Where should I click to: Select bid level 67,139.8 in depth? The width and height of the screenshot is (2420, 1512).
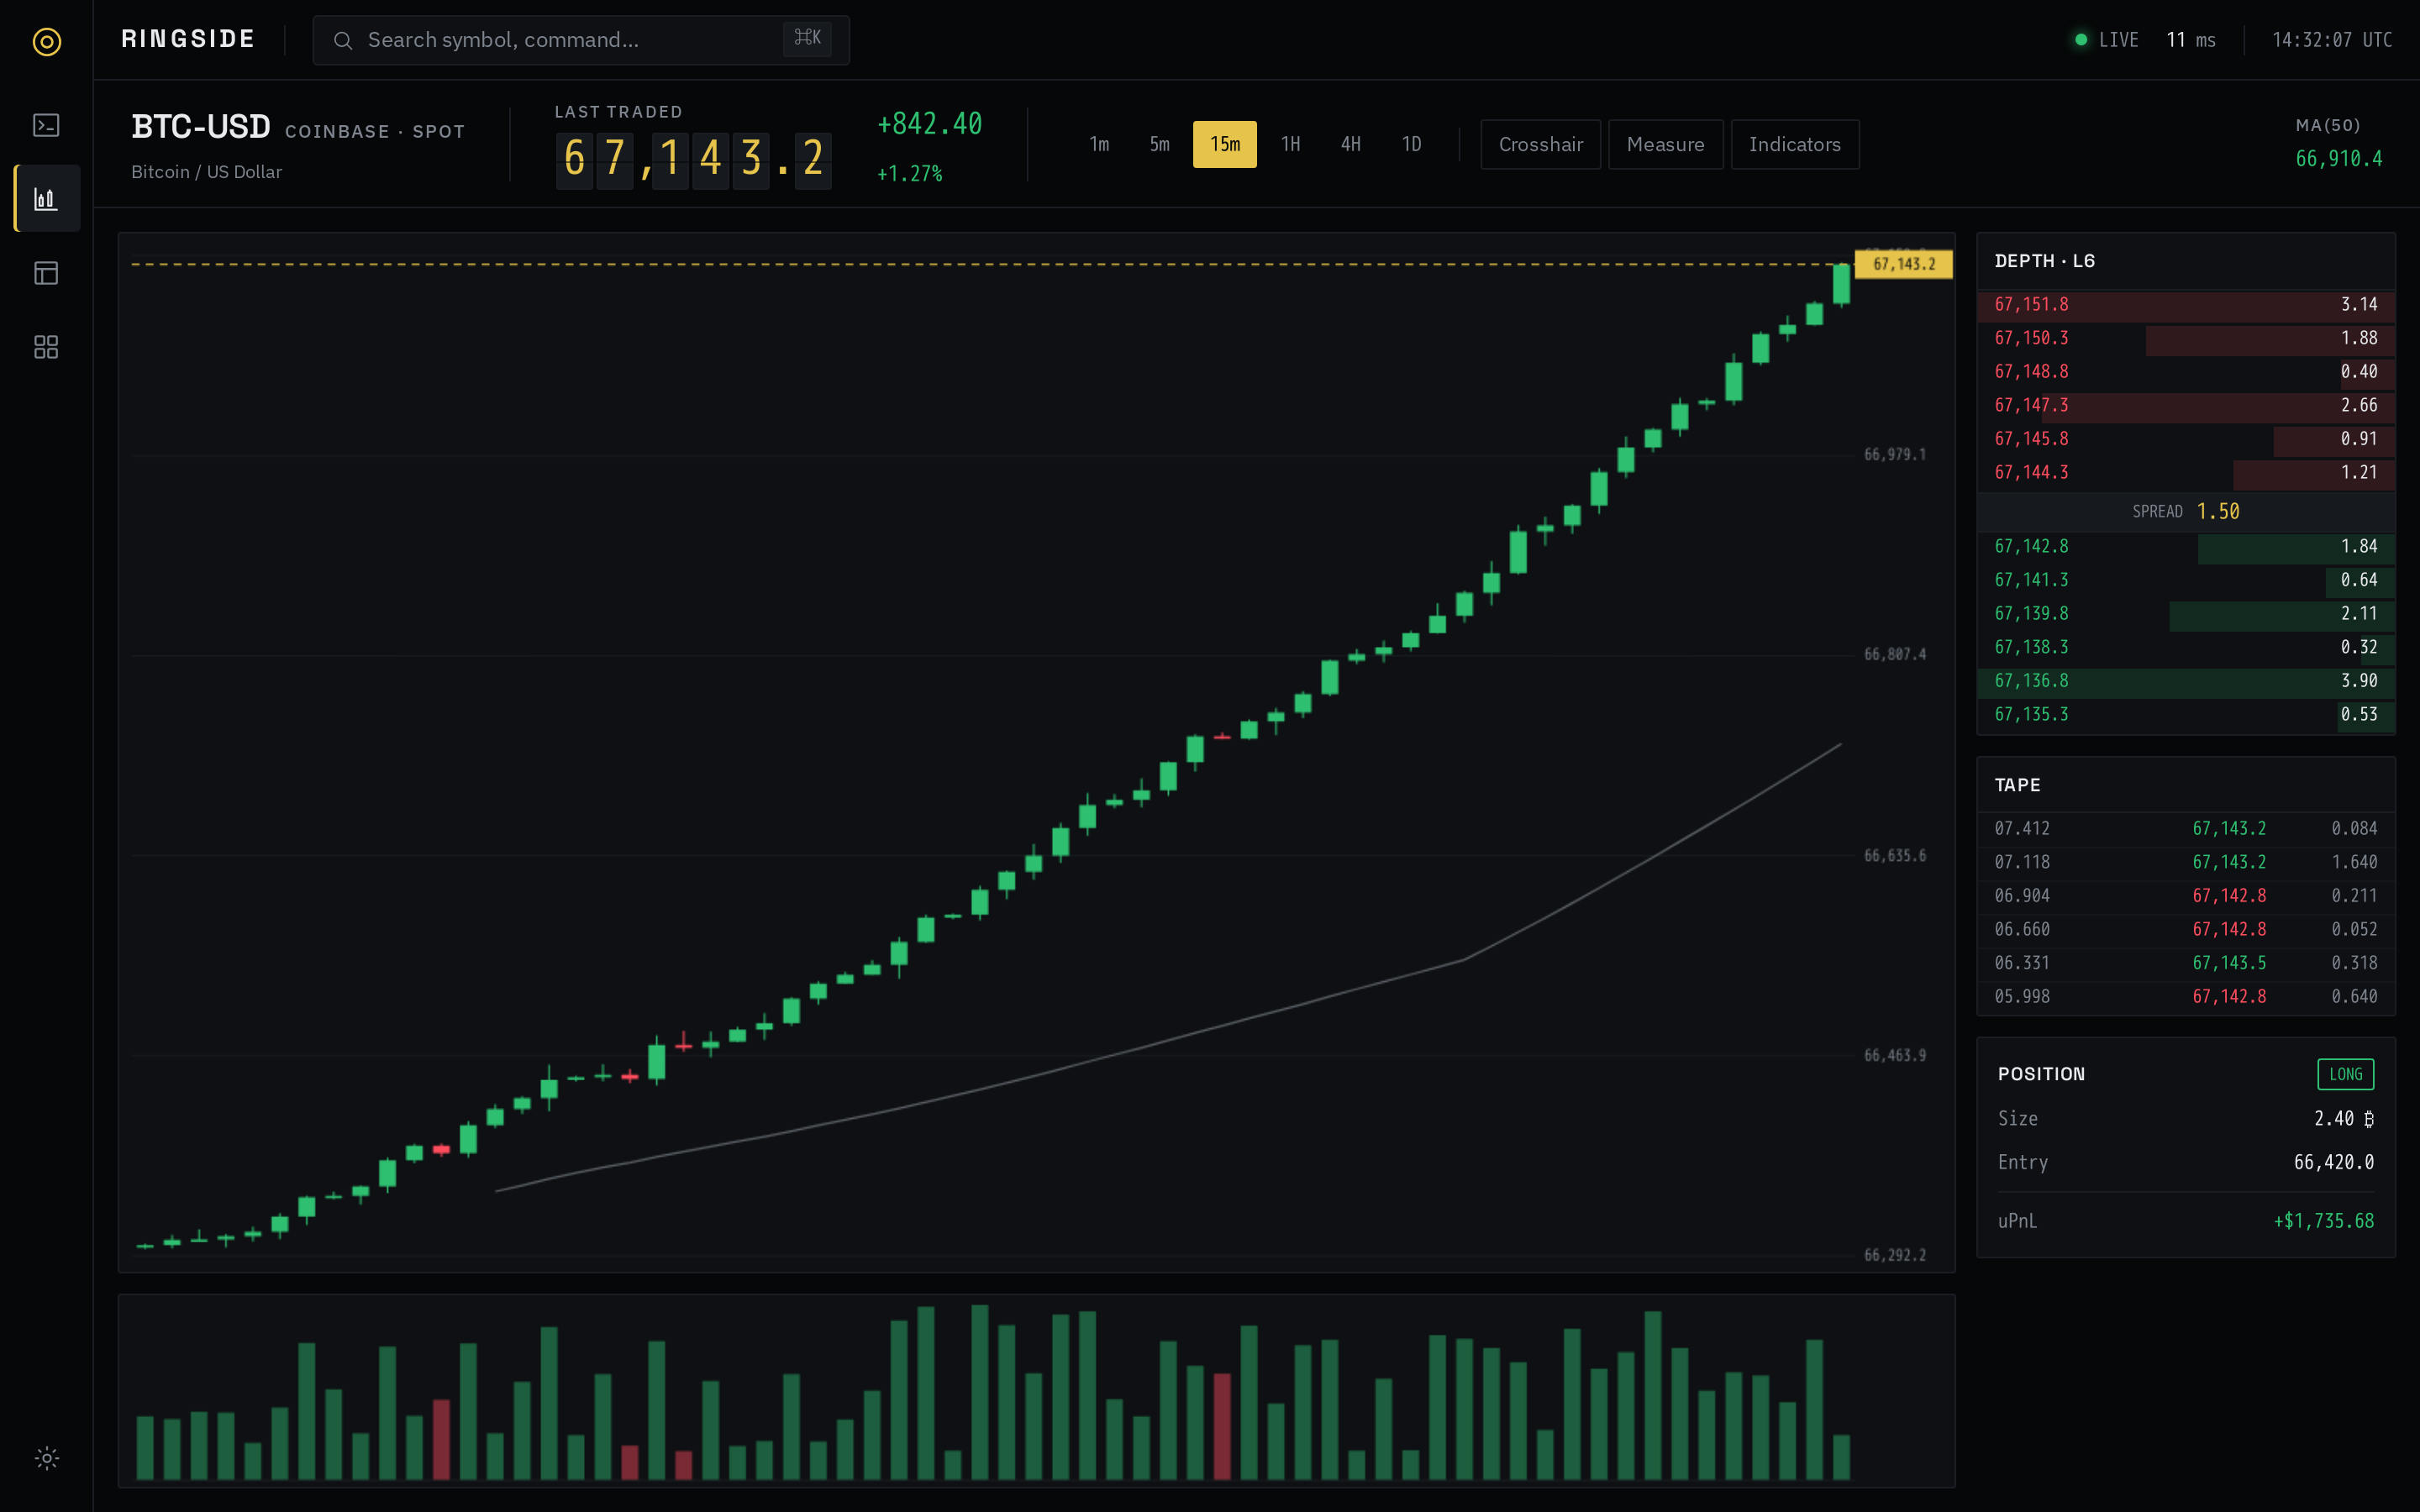click(2186, 614)
